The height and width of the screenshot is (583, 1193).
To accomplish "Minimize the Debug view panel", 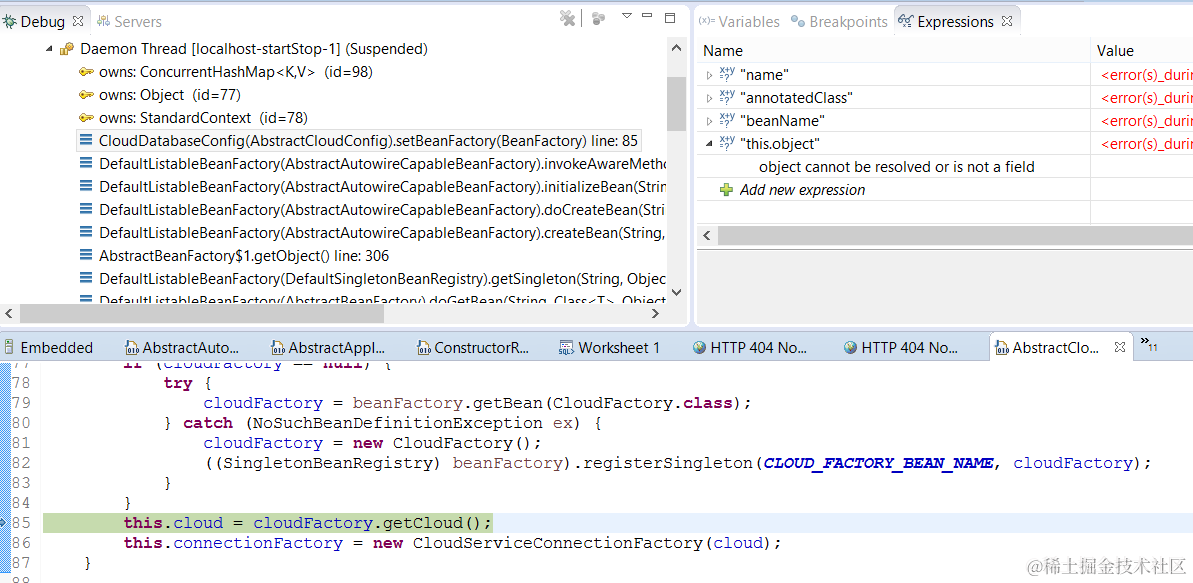I will coord(647,16).
